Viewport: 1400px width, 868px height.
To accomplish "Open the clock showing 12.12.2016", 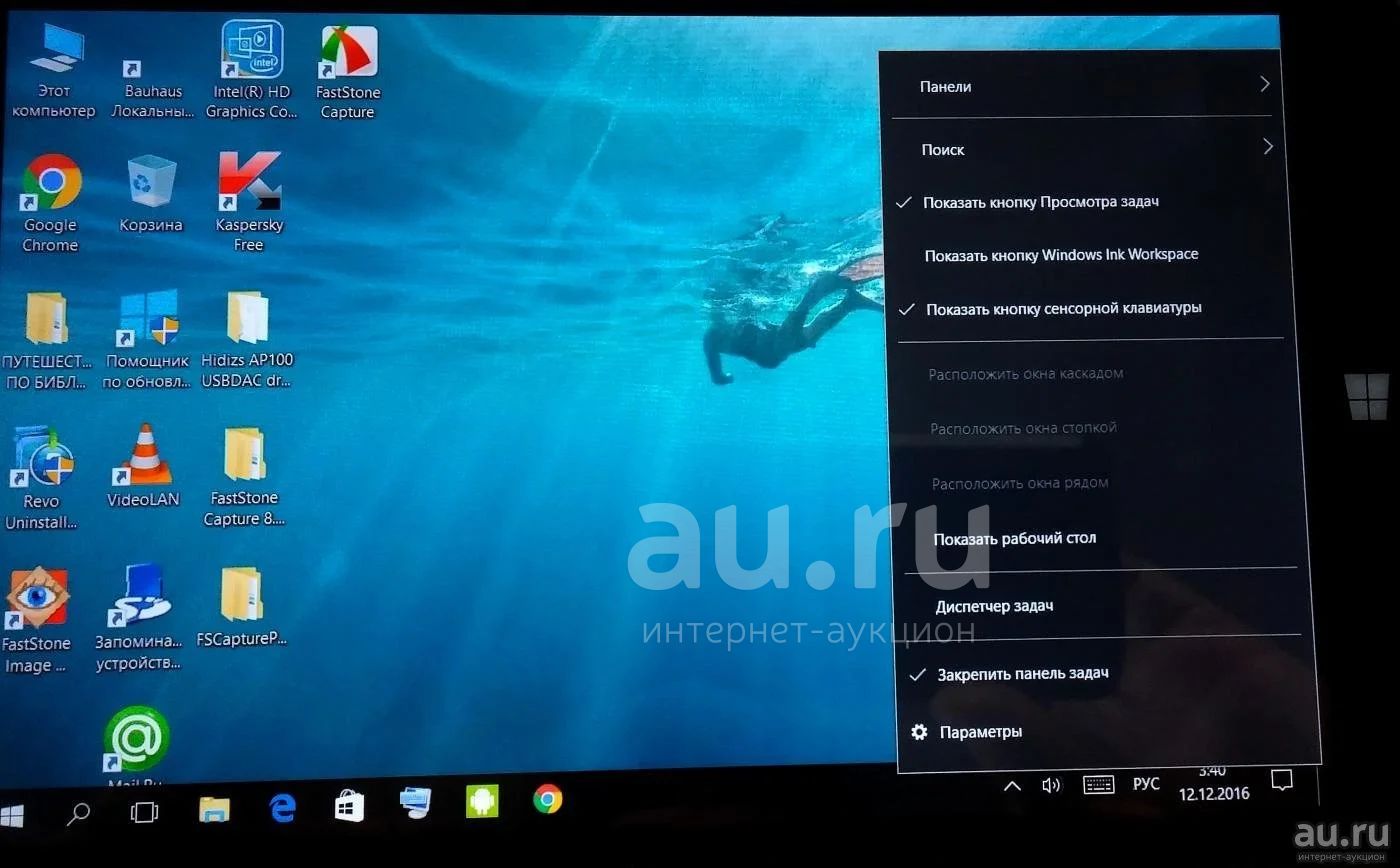I will pos(1213,783).
